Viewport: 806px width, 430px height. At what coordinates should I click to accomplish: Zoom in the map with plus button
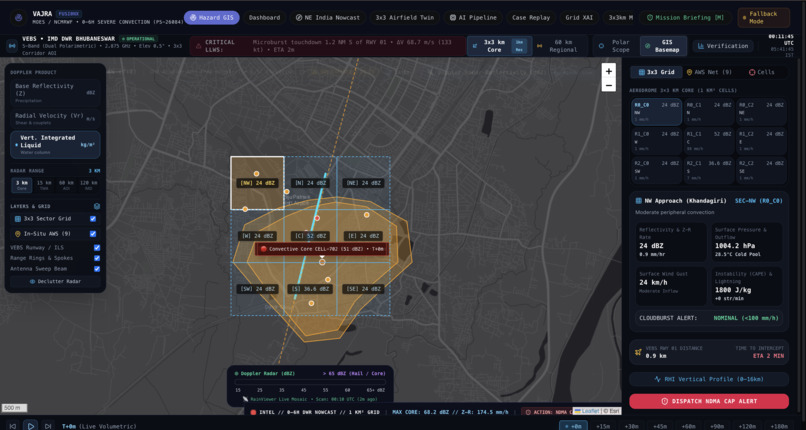(x=609, y=71)
